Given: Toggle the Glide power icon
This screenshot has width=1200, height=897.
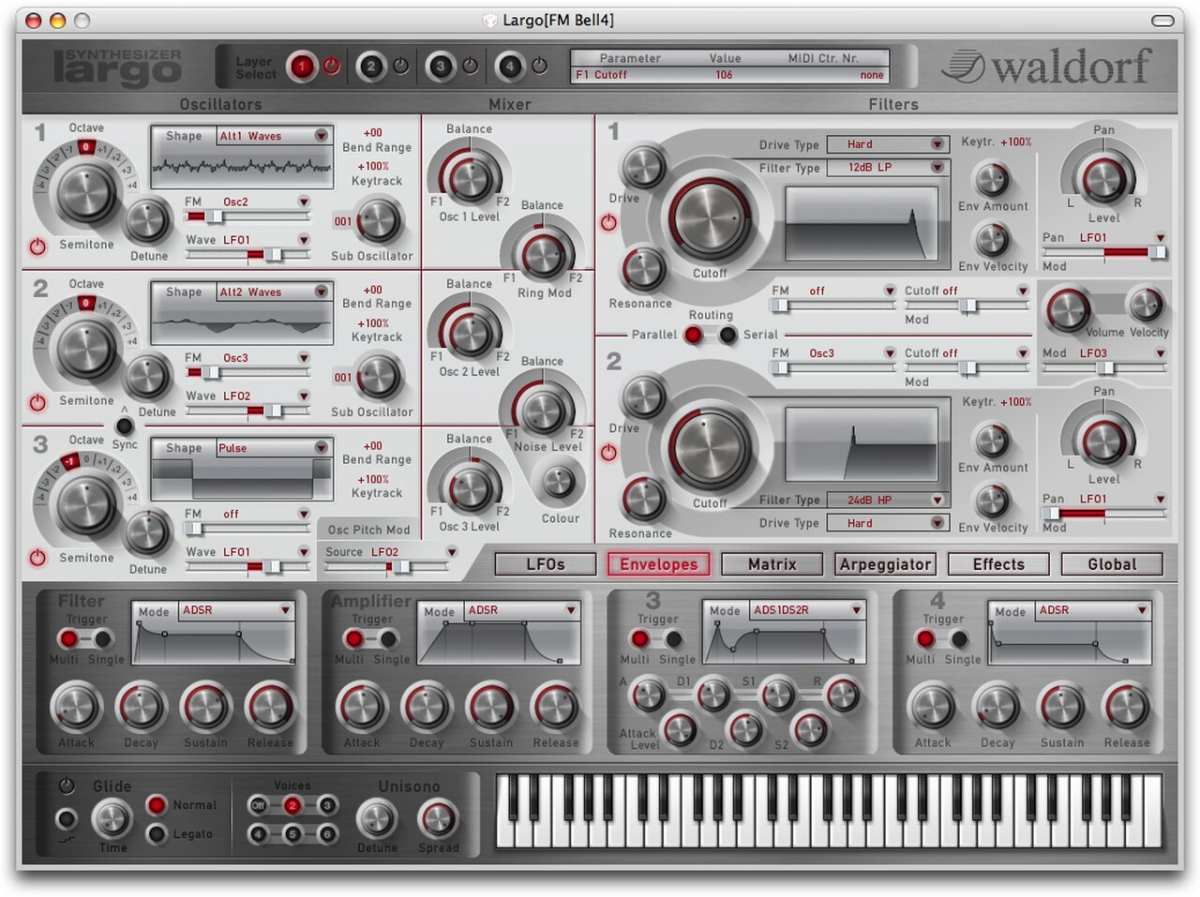Looking at the screenshot, I should pyautogui.click(x=67, y=785).
